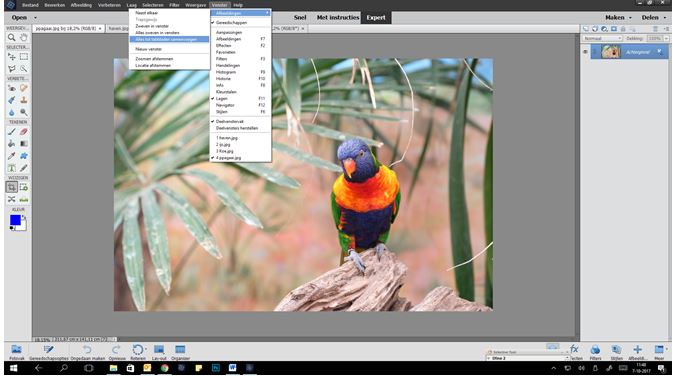Uncheck Gereedschappen in the Venster menu
The height and width of the screenshot is (376, 673).
click(x=240, y=22)
